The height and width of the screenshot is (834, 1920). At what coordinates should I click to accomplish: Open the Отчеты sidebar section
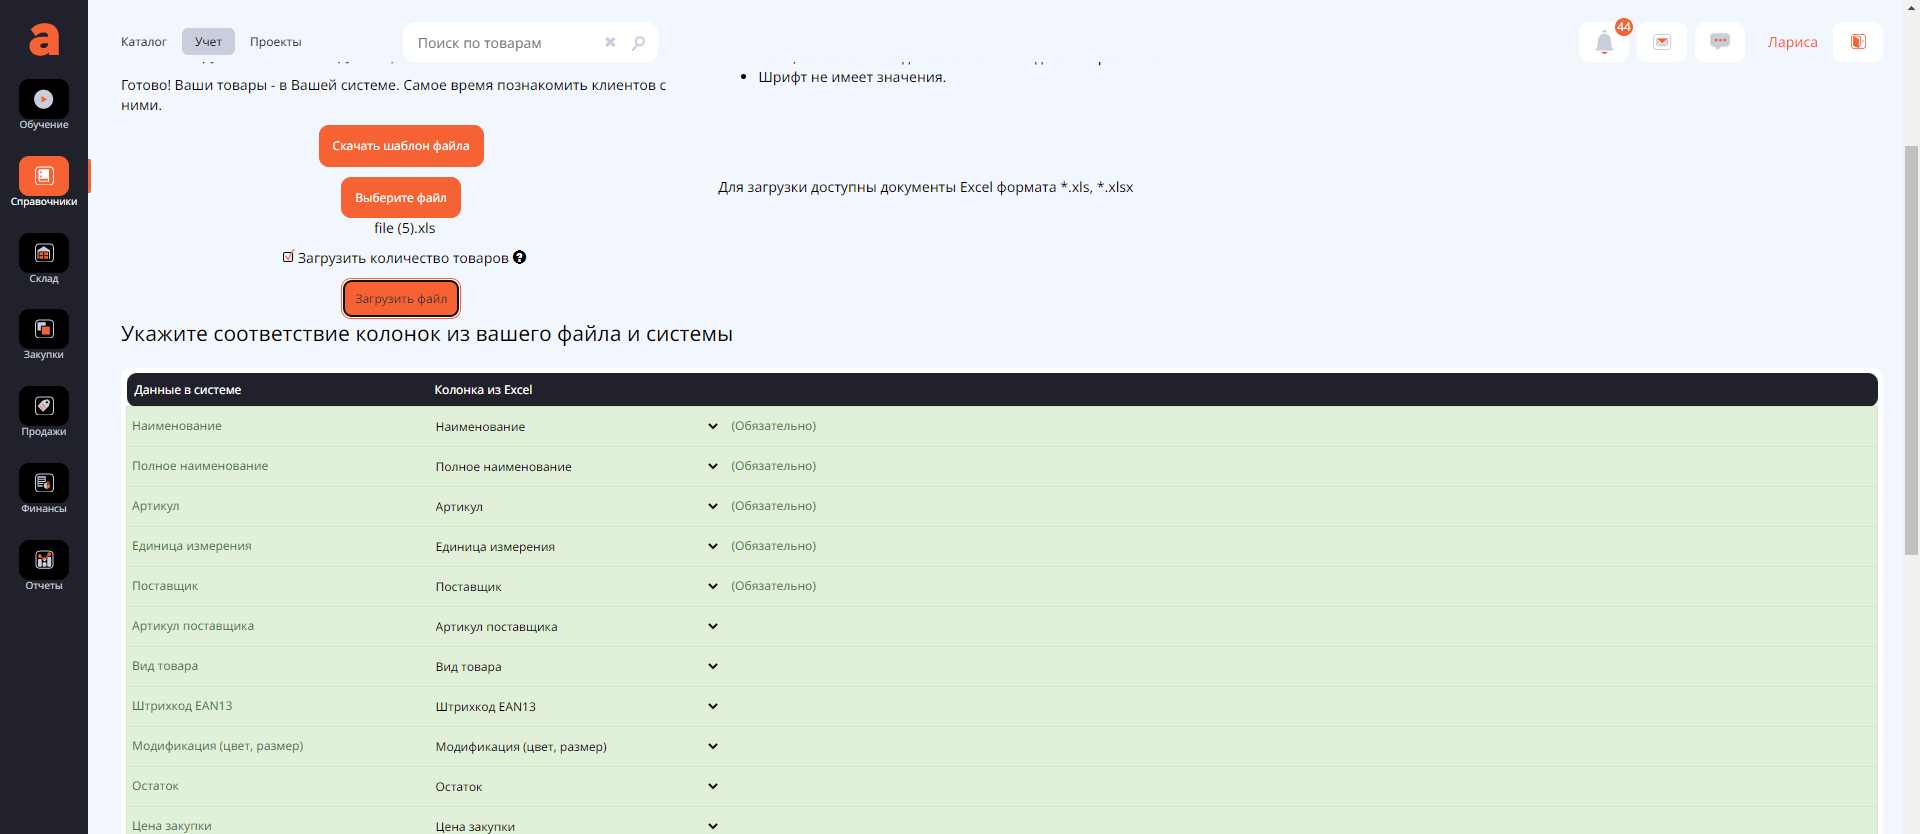pos(44,566)
